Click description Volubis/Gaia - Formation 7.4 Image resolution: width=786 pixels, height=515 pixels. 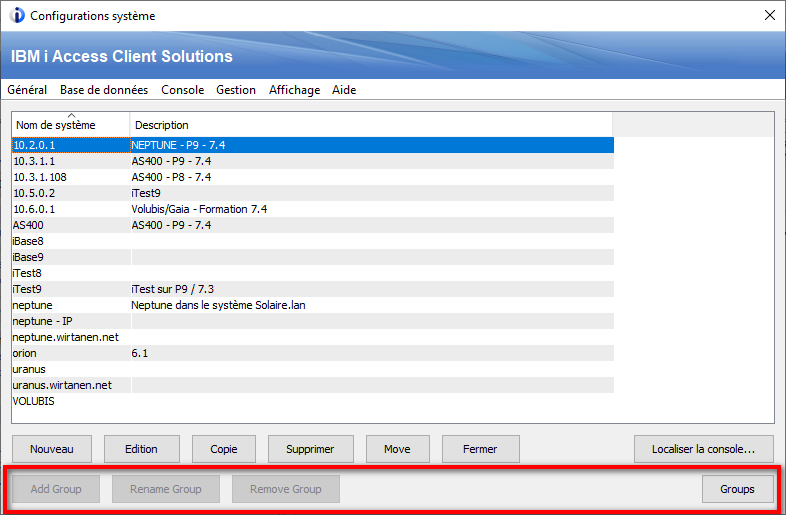click(x=199, y=209)
